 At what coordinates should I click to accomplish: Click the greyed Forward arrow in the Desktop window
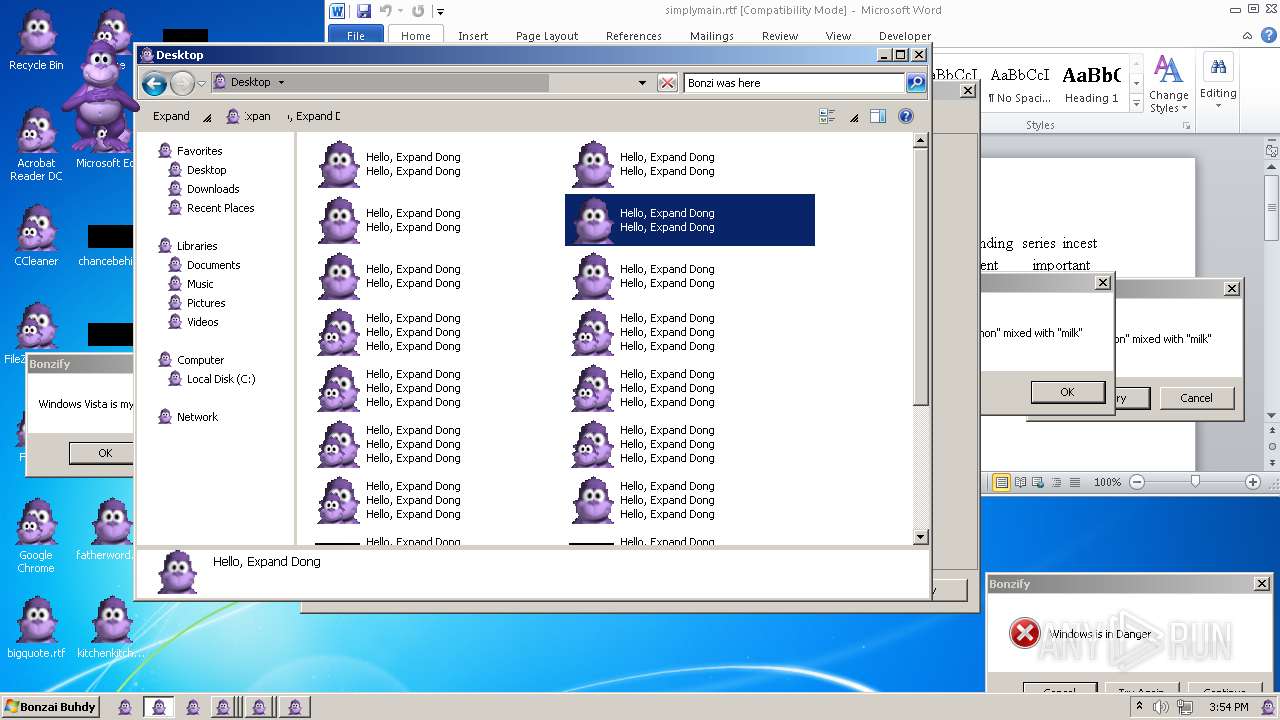click(x=182, y=83)
